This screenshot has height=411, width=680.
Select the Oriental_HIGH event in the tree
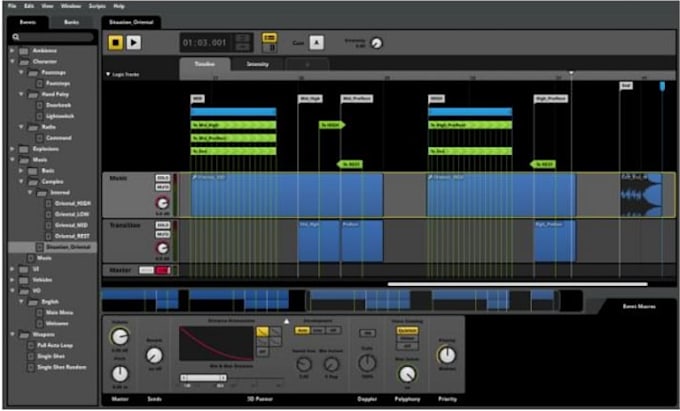[72, 203]
